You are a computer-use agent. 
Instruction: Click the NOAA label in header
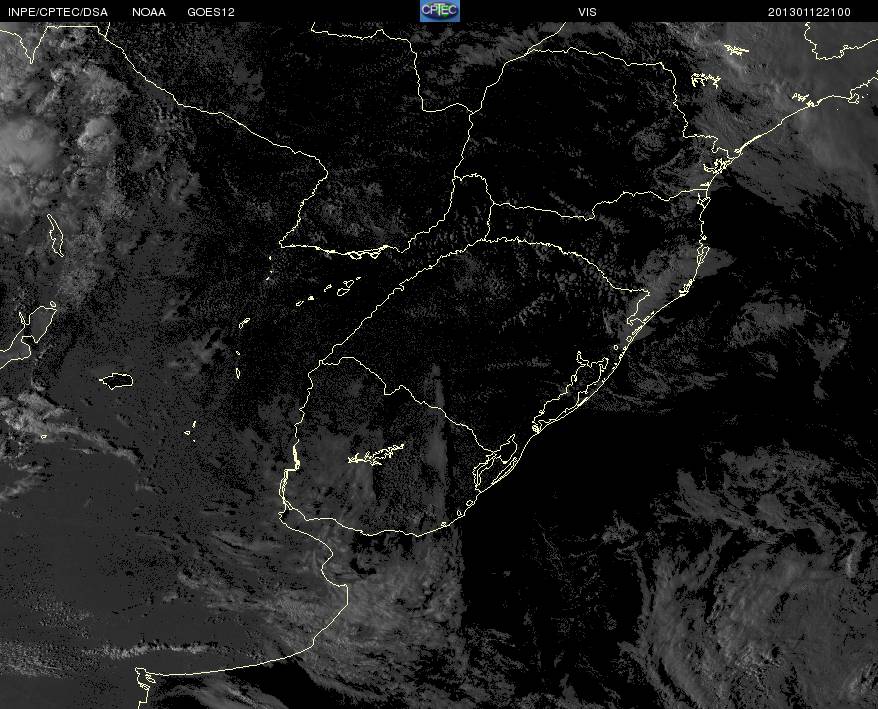149,11
